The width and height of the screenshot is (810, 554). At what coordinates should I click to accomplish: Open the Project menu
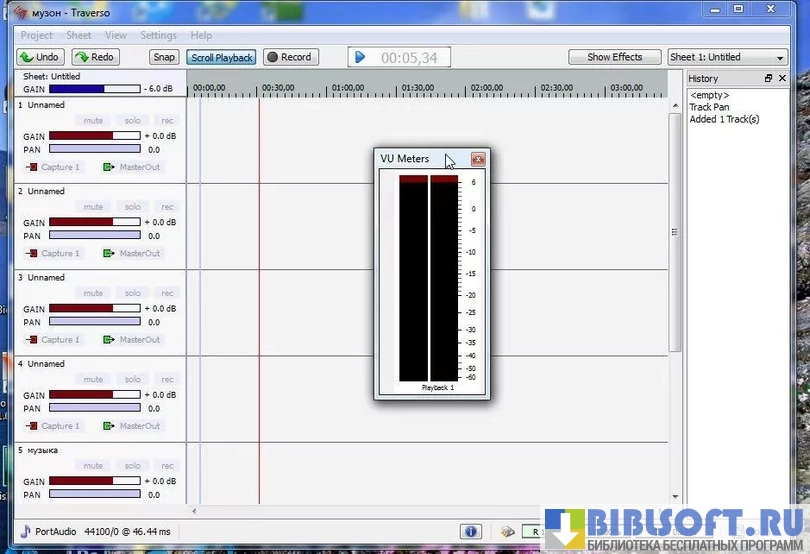coord(37,35)
